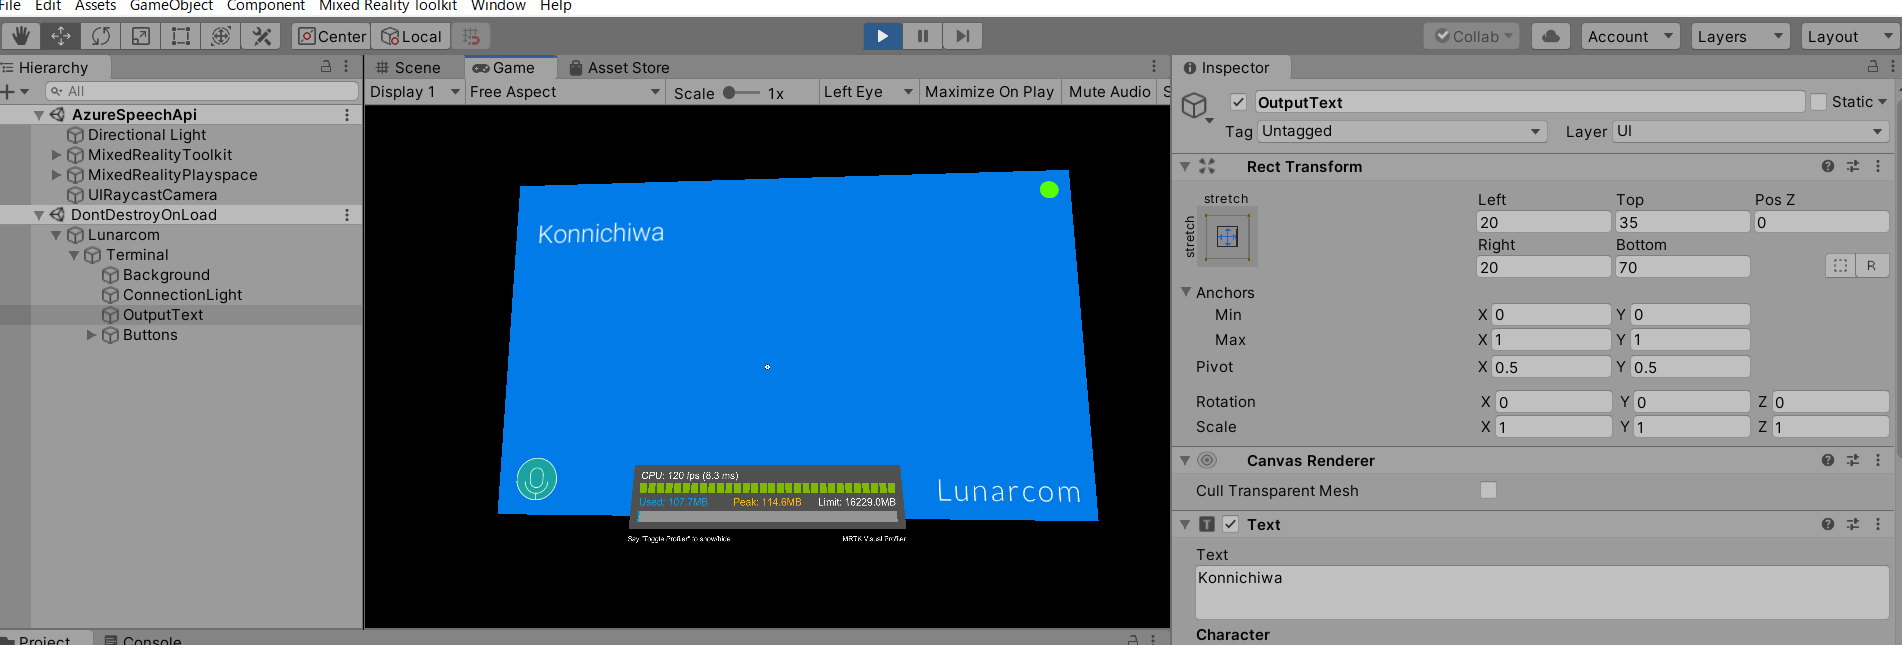
Task: Click the Hierarchy search field
Action: coord(201,91)
